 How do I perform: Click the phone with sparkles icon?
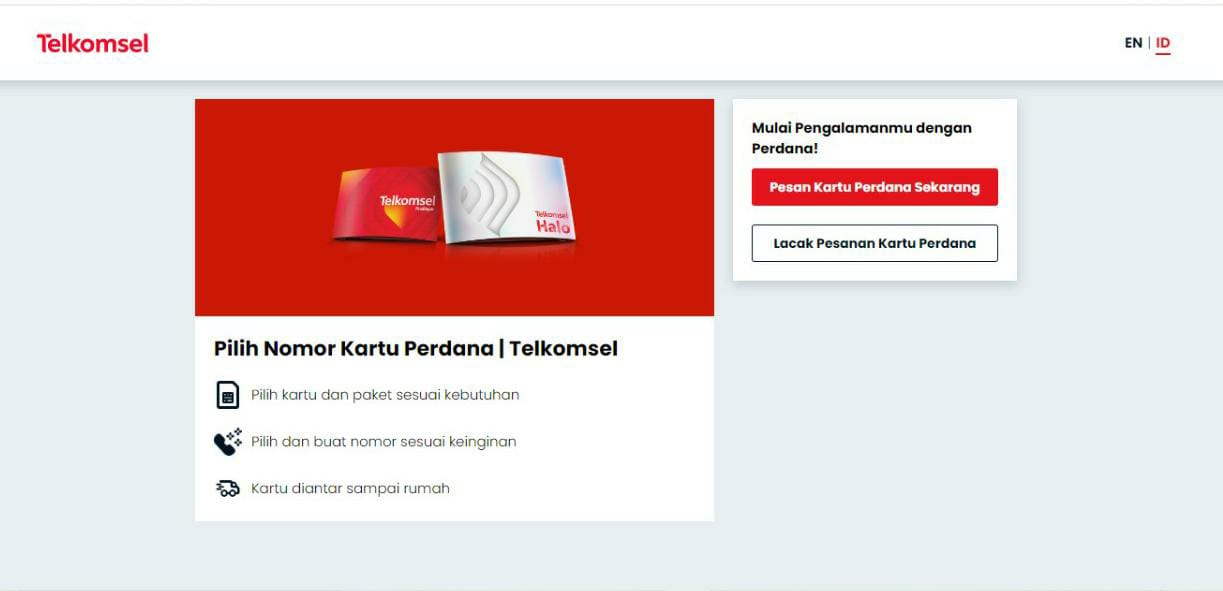228,442
